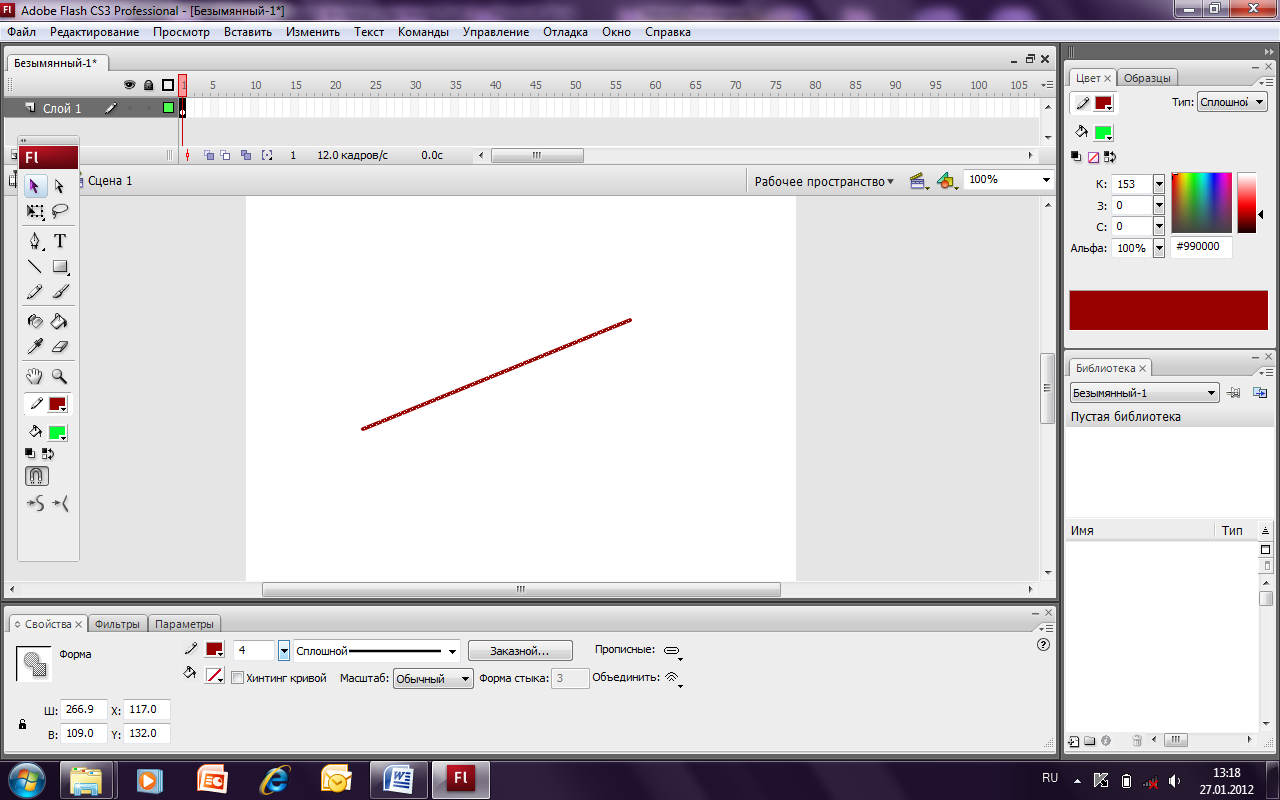The height and width of the screenshot is (800, 1280).
Task: Click the red stroke color swatch in the Tools panel
Action: (57, 405)
